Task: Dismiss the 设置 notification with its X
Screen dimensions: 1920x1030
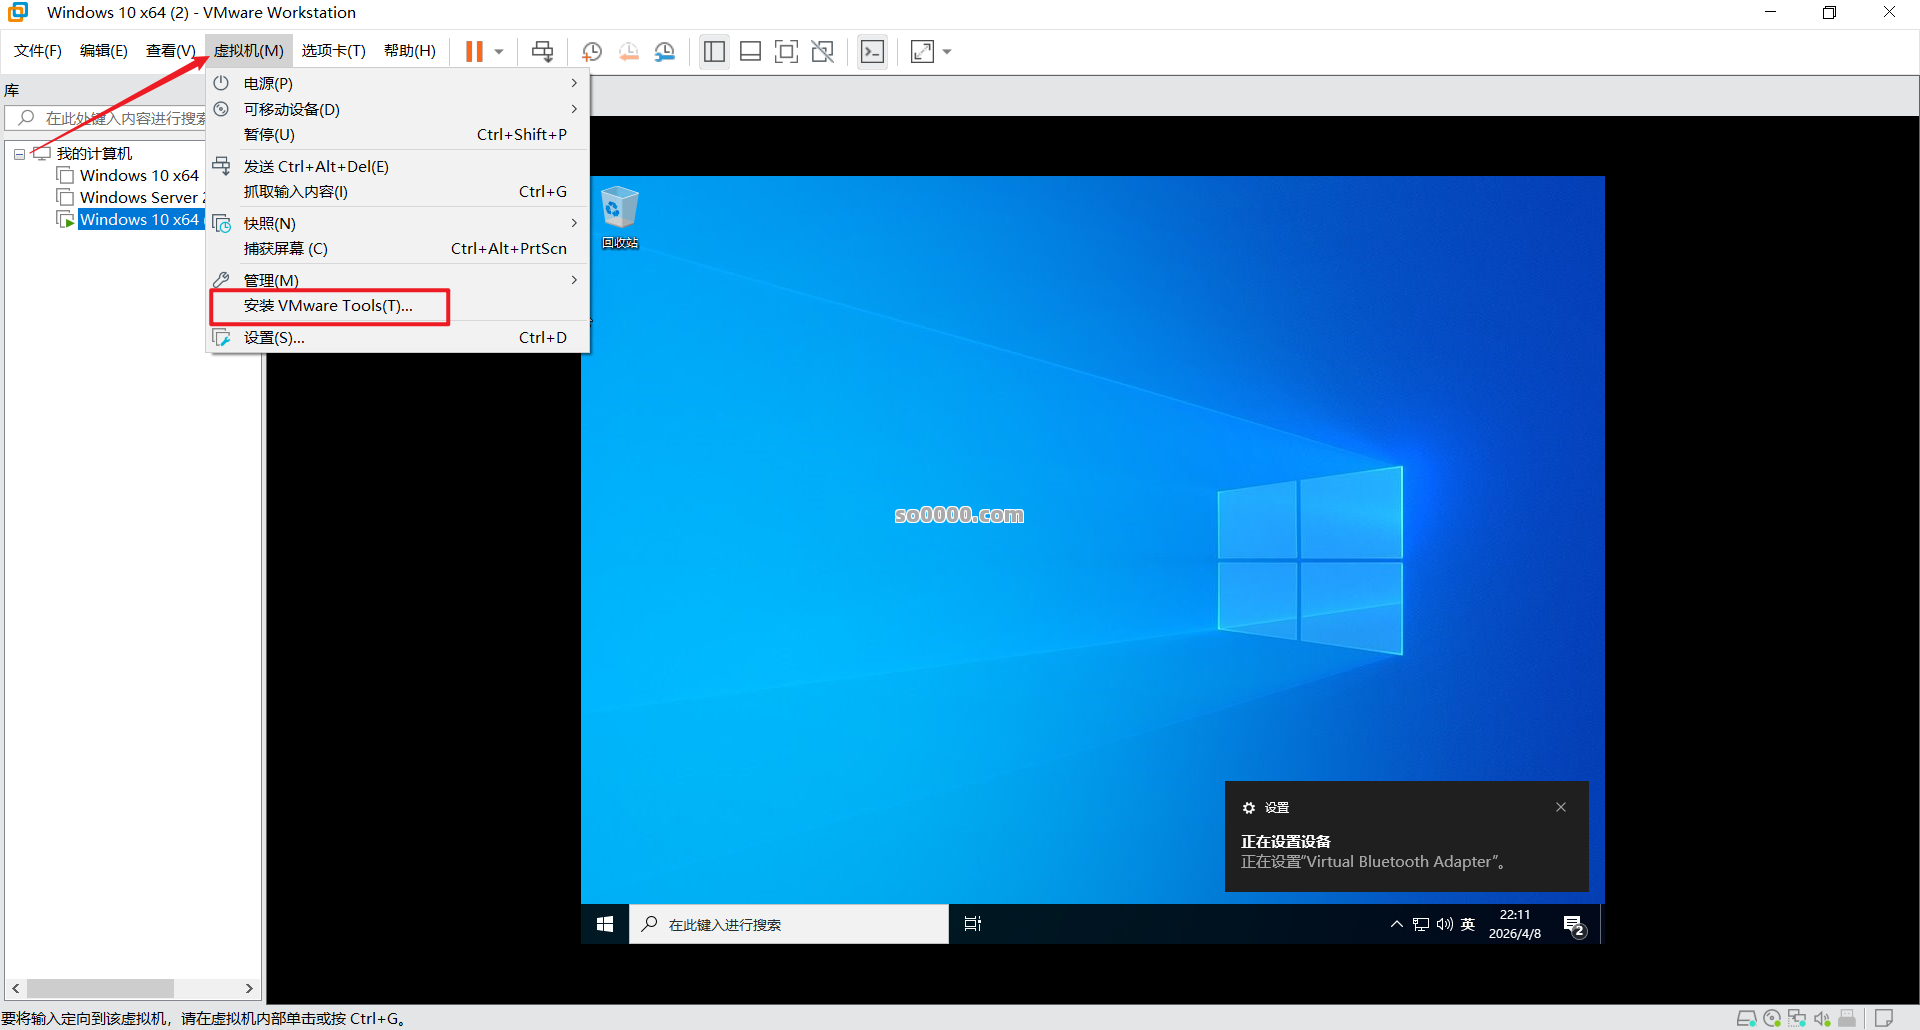Action: pos(1560,807)
